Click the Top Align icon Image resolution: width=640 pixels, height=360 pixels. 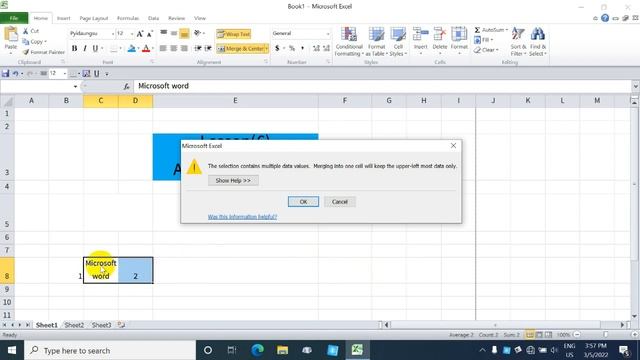tap(164, 33)
